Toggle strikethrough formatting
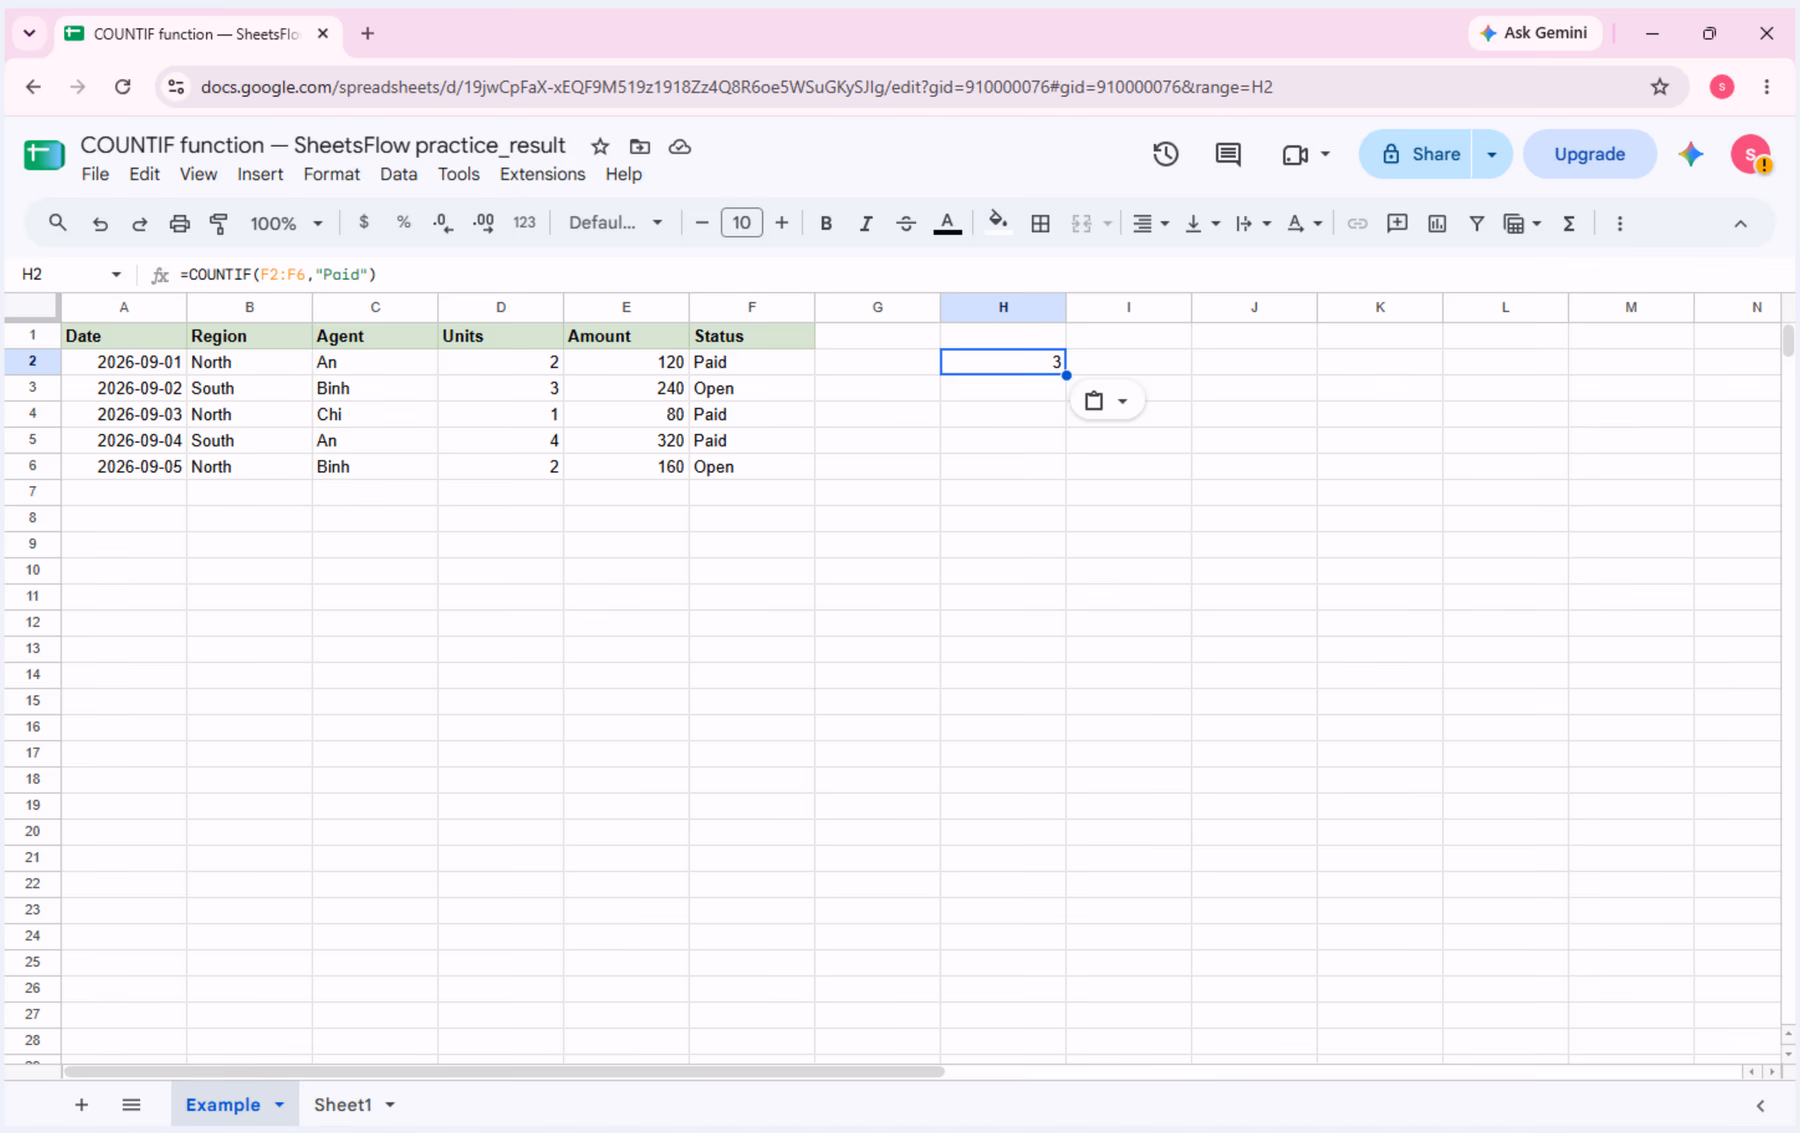 (x=906, y=223)
